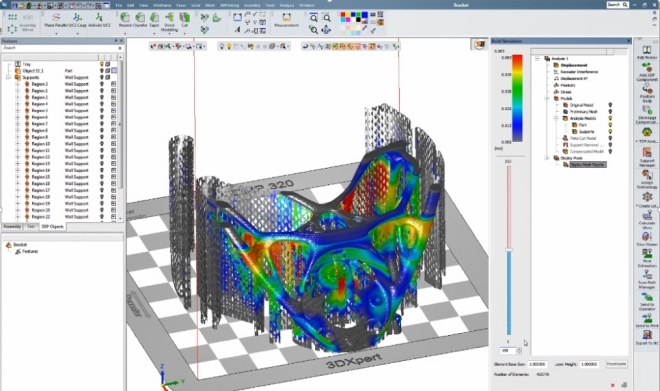Screen dimensions: 660x391
Task: Toggle visibility bulb for Supports model
Action: coord(610,132)
